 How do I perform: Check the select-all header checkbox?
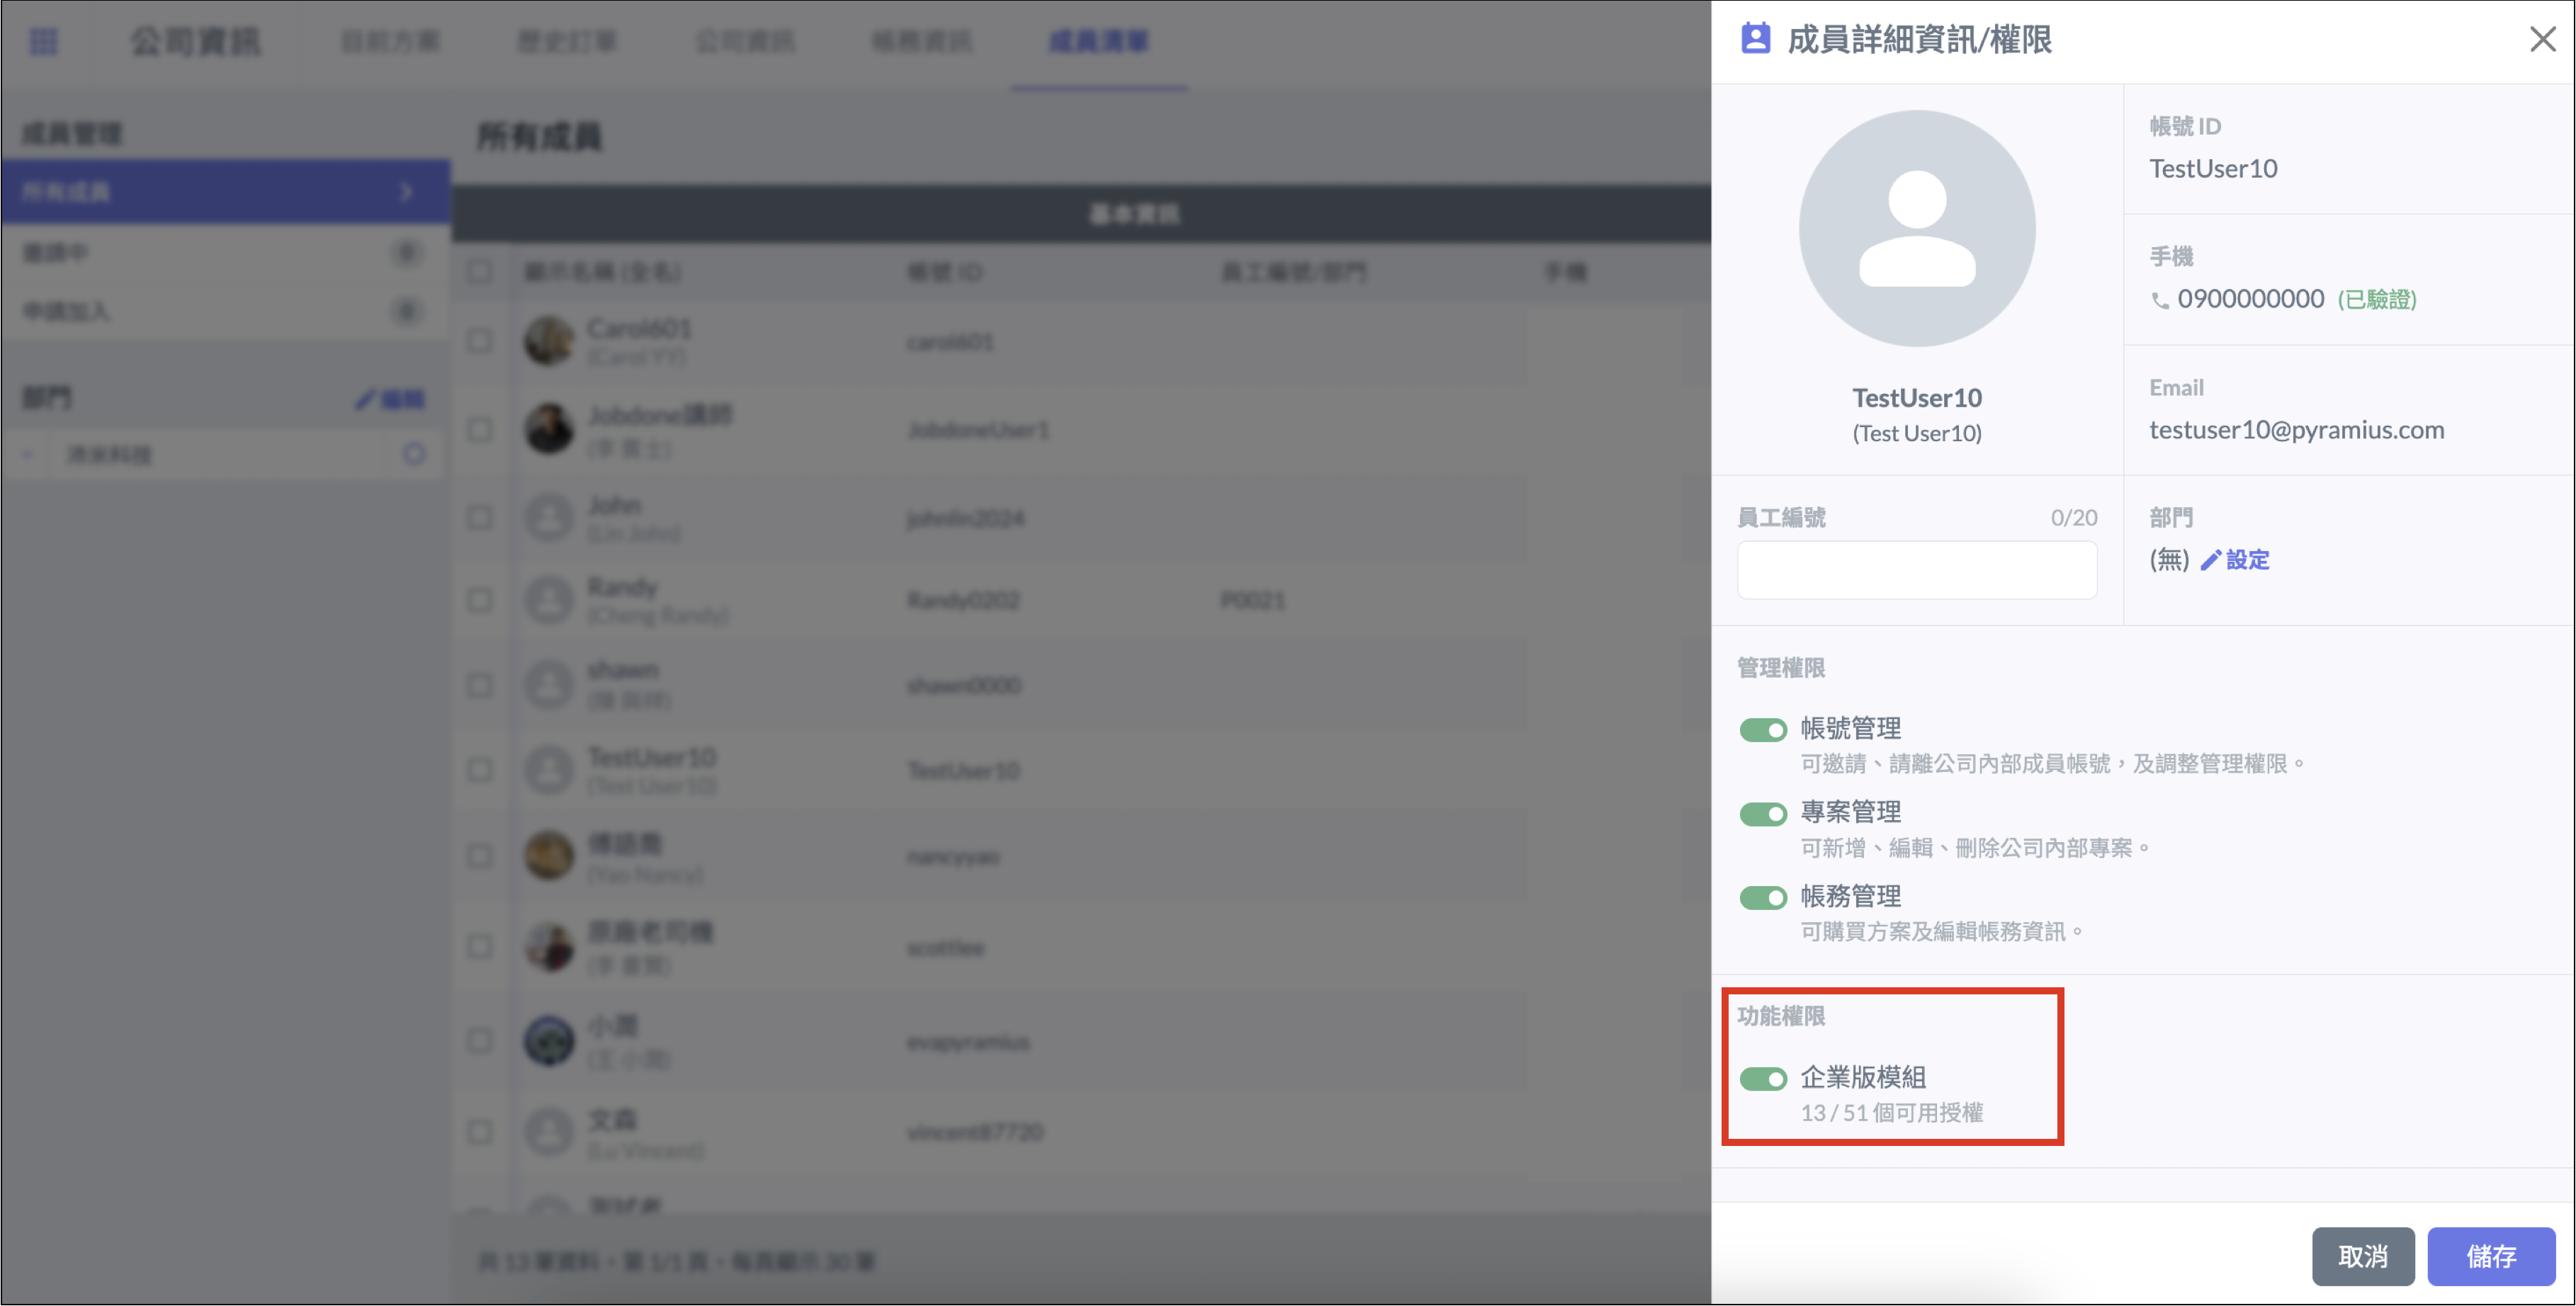point(480,271)
